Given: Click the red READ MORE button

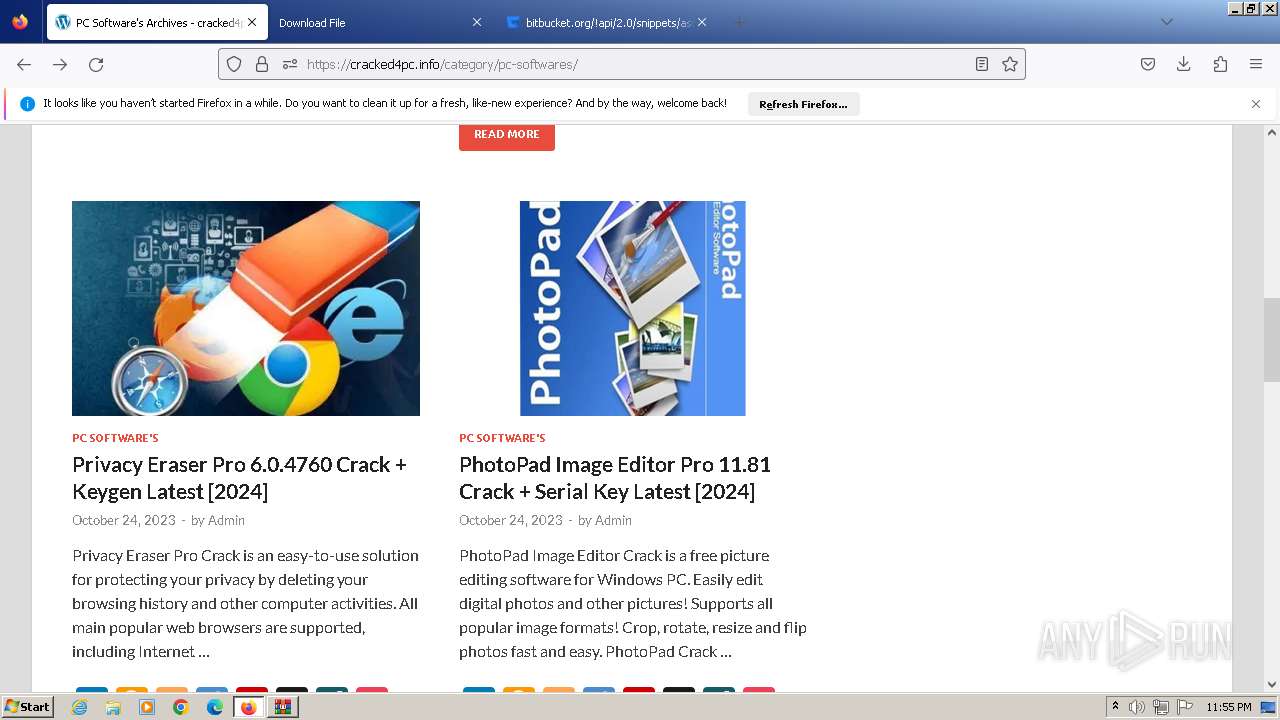Looking at the screenshot, I should (507, 134).
